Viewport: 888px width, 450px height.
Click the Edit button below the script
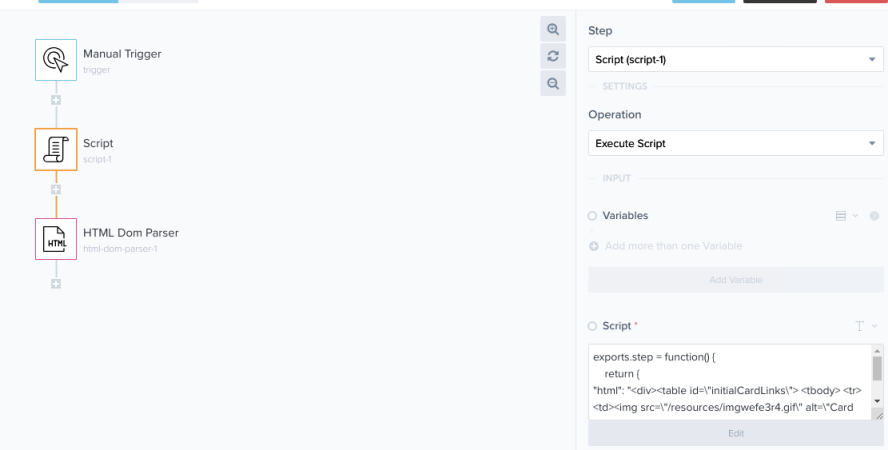click(735, 433)
